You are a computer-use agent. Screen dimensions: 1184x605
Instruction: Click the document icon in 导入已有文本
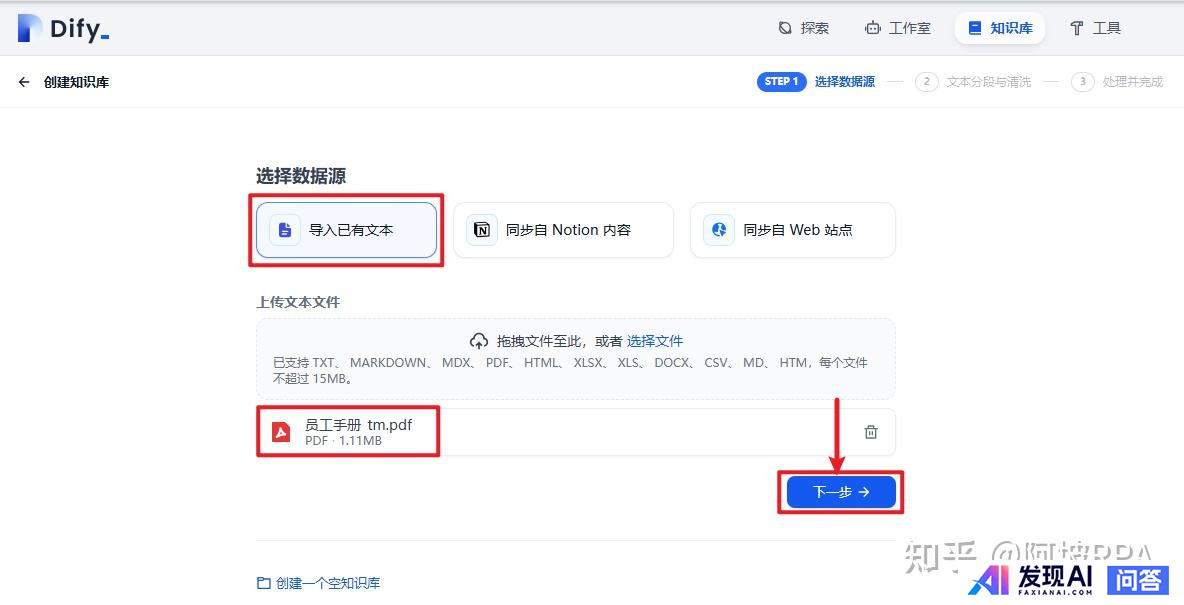point(285,230)
